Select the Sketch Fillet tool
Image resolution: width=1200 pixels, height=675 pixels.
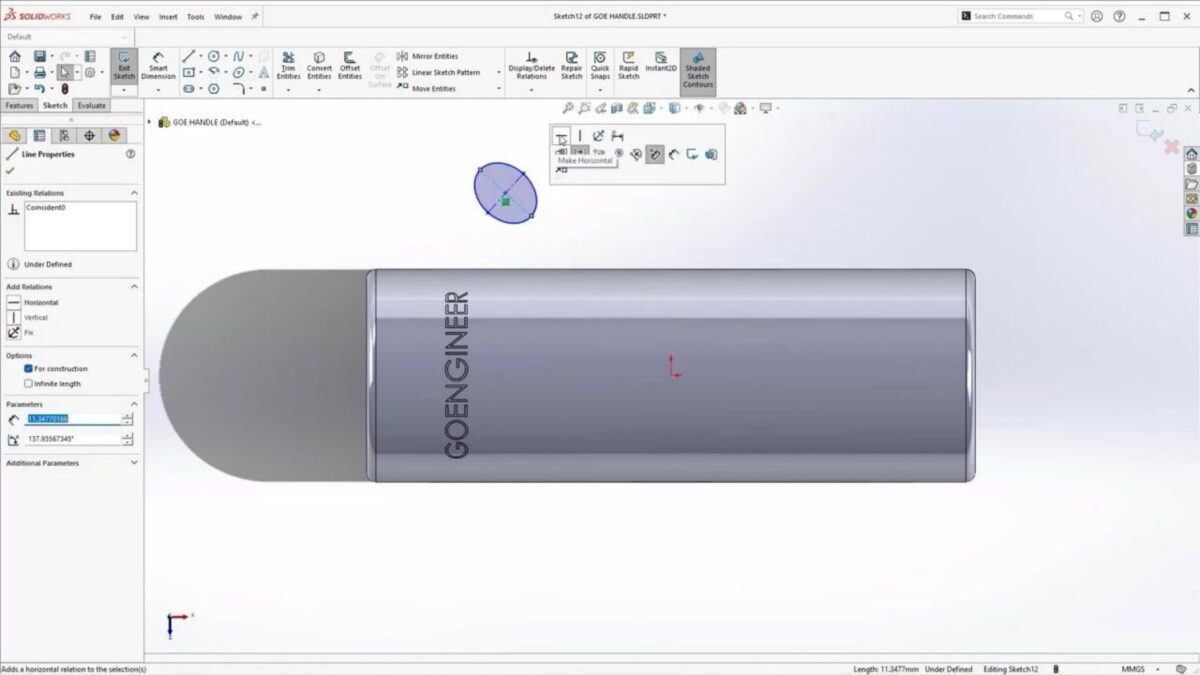240,88
